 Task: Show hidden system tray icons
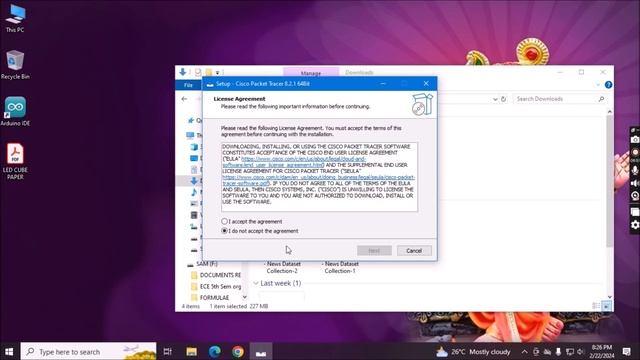tap(525, 351)
